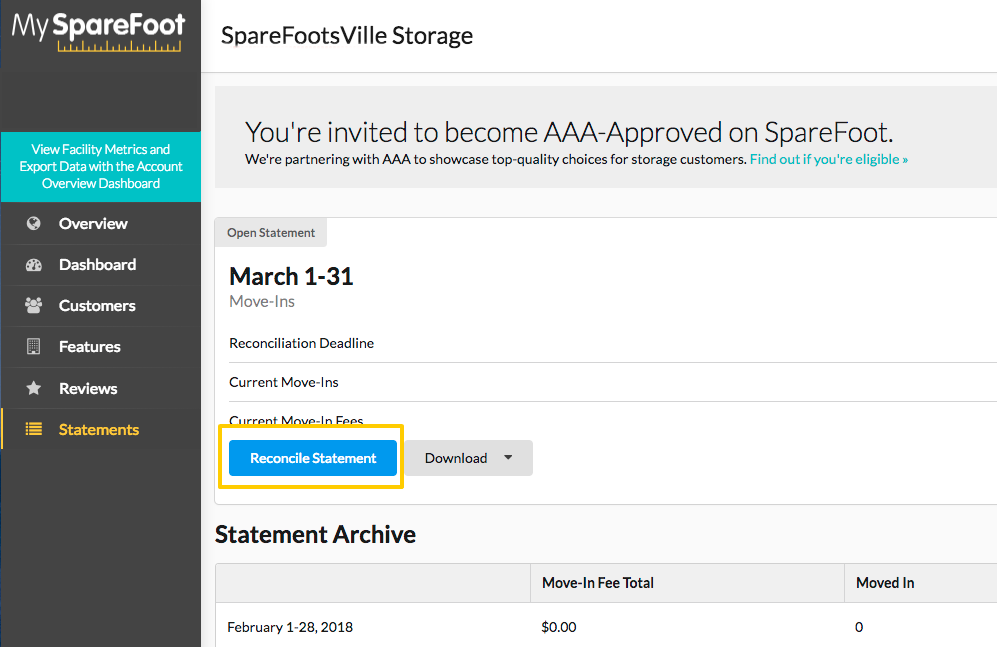997x647 pixels.
Task: Click the Features building icon
Action: tap(34, 346)
